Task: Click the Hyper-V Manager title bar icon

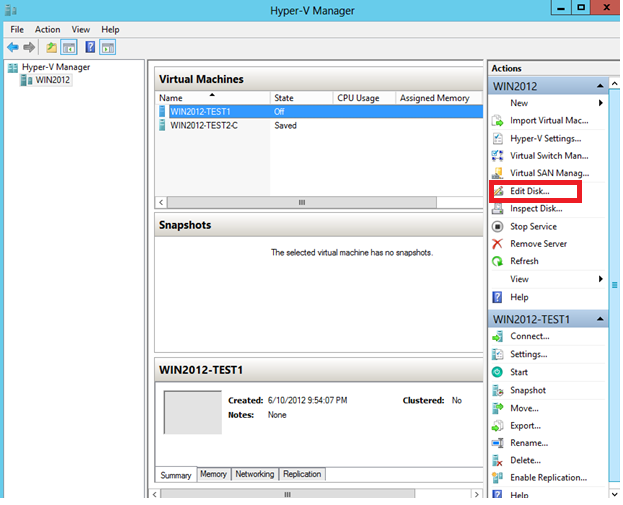Action: [x=11, y=10]
